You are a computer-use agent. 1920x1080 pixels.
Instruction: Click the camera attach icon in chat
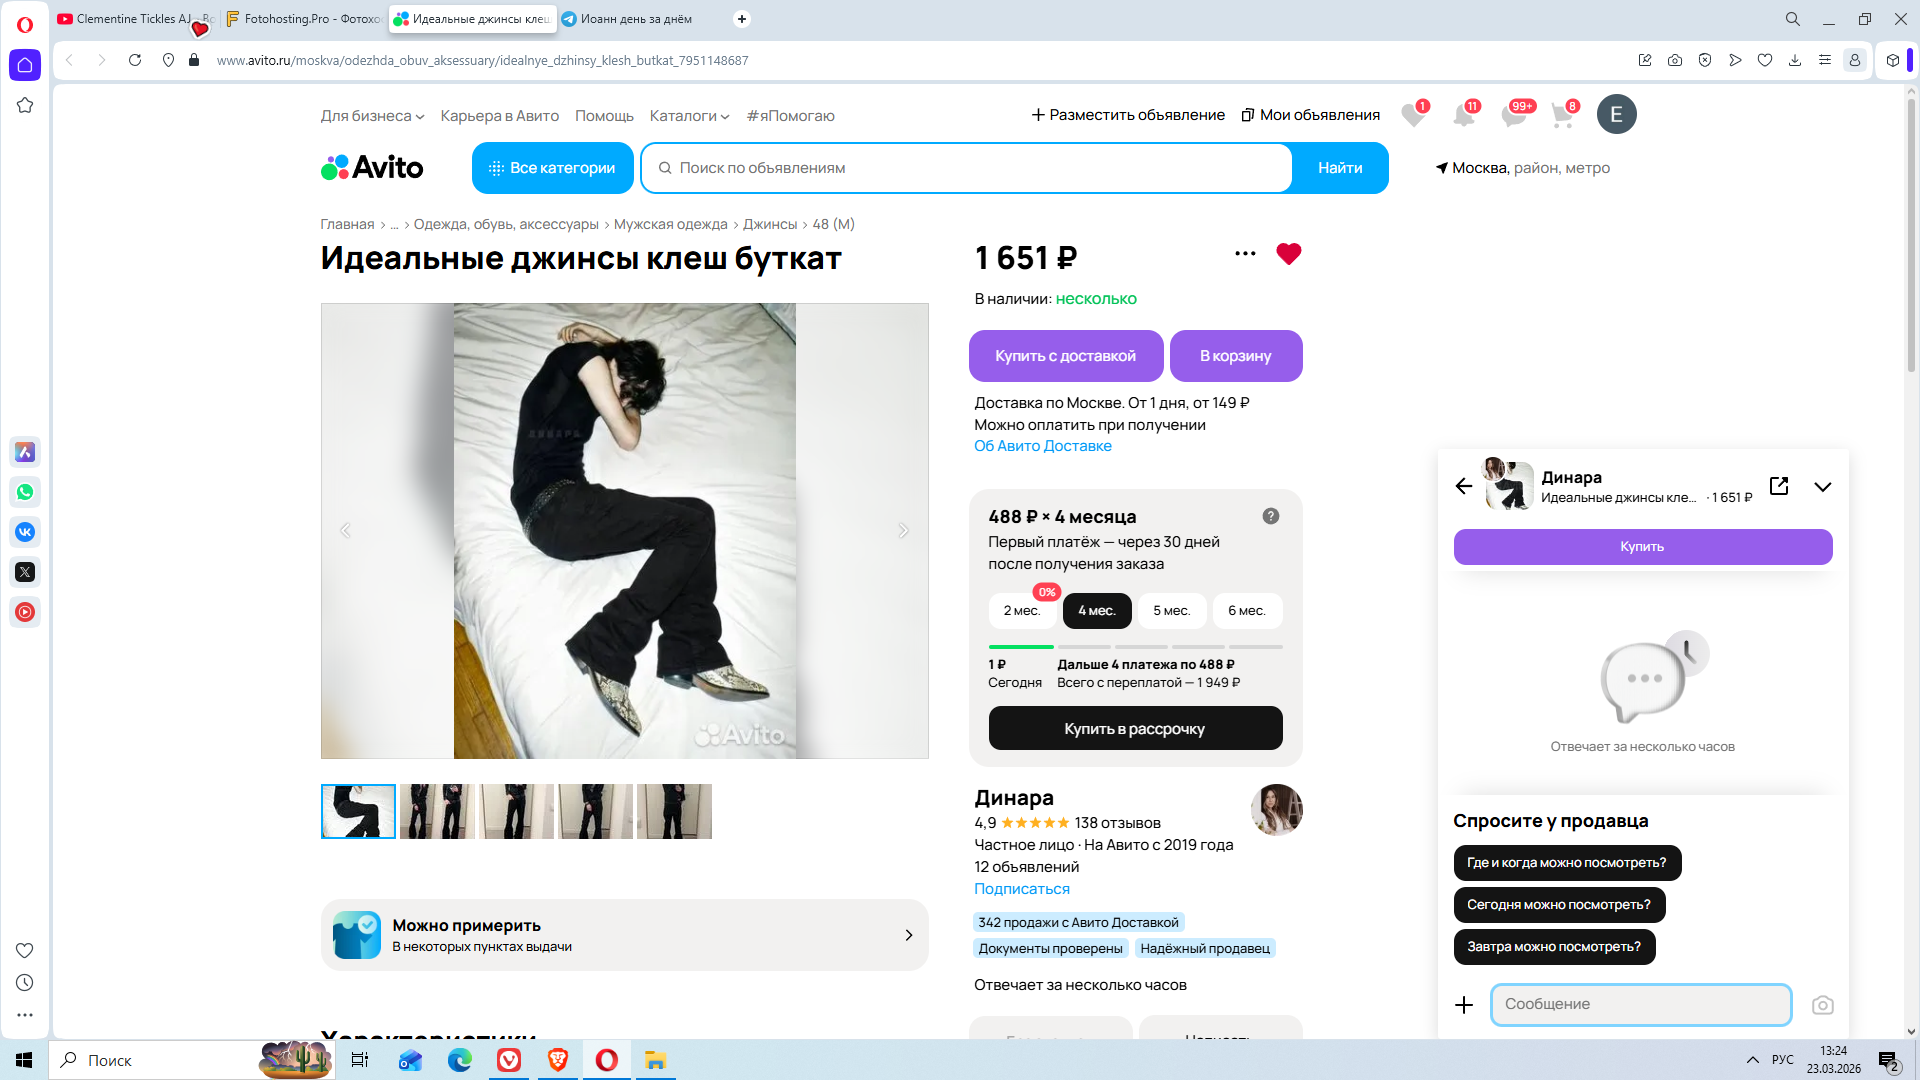[1822, 1005]
